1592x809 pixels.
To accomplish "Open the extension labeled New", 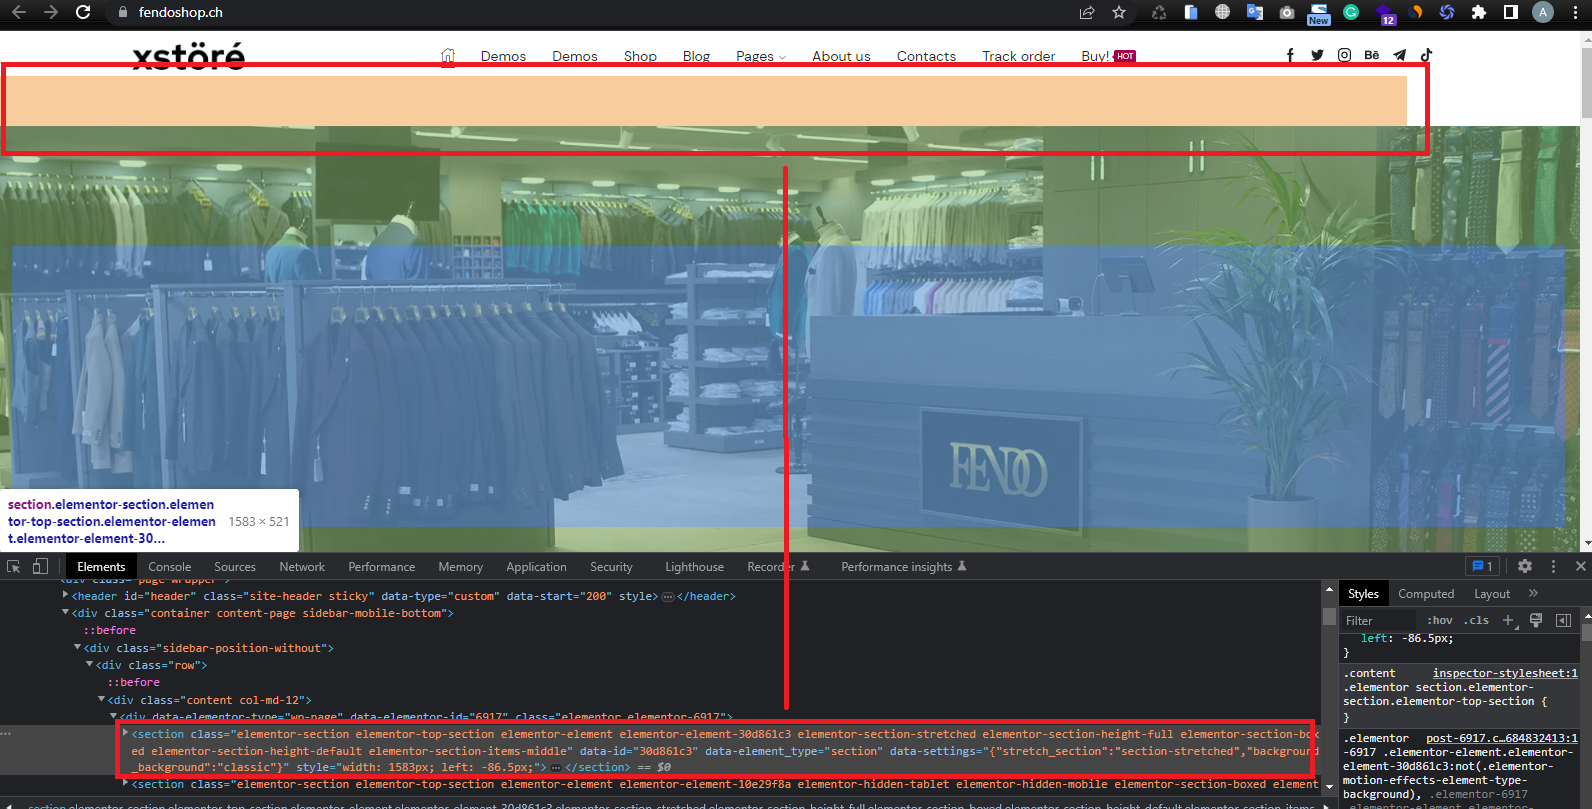I will (x=1319, y=13).
